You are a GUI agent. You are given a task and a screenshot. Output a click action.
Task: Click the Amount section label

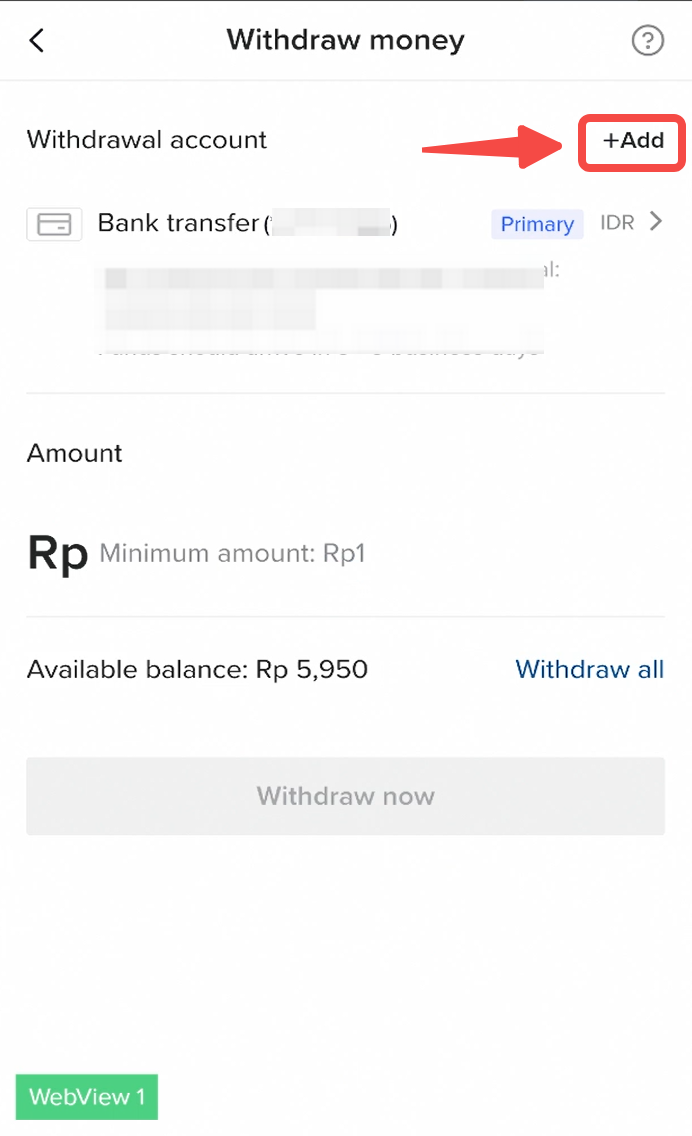(75, 453)
